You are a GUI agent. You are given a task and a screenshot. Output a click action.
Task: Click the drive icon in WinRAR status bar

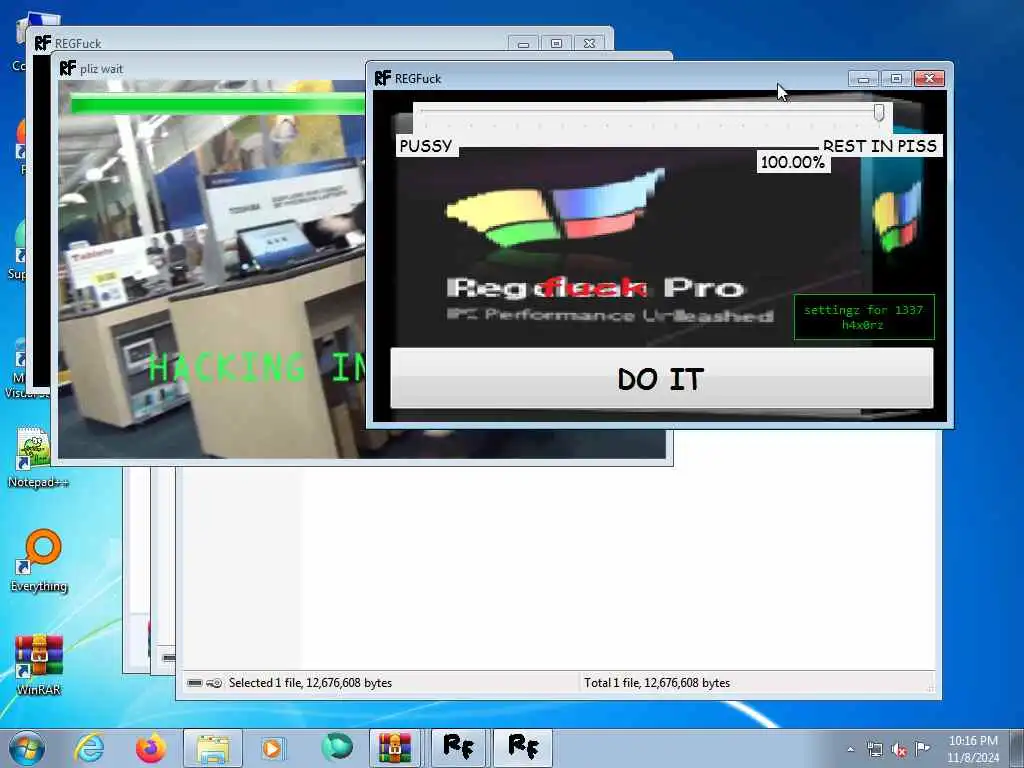(195, 683)
